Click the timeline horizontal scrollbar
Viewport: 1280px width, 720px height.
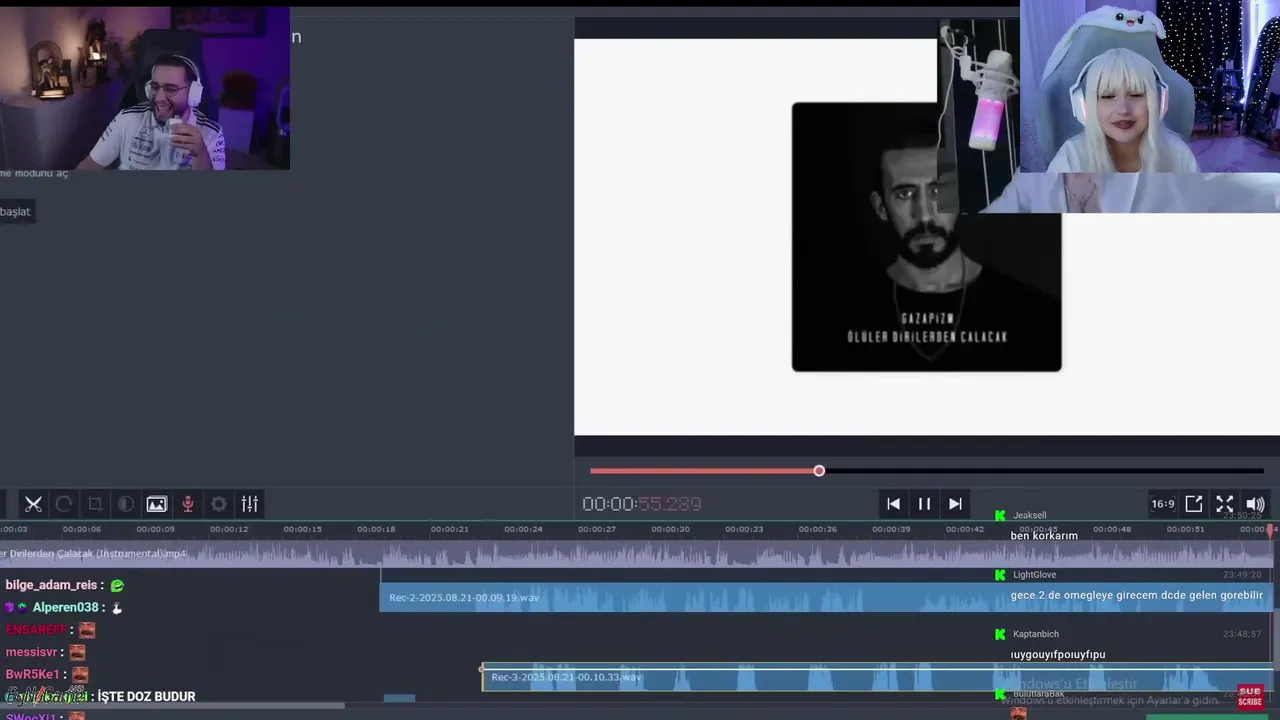[172, 705]
